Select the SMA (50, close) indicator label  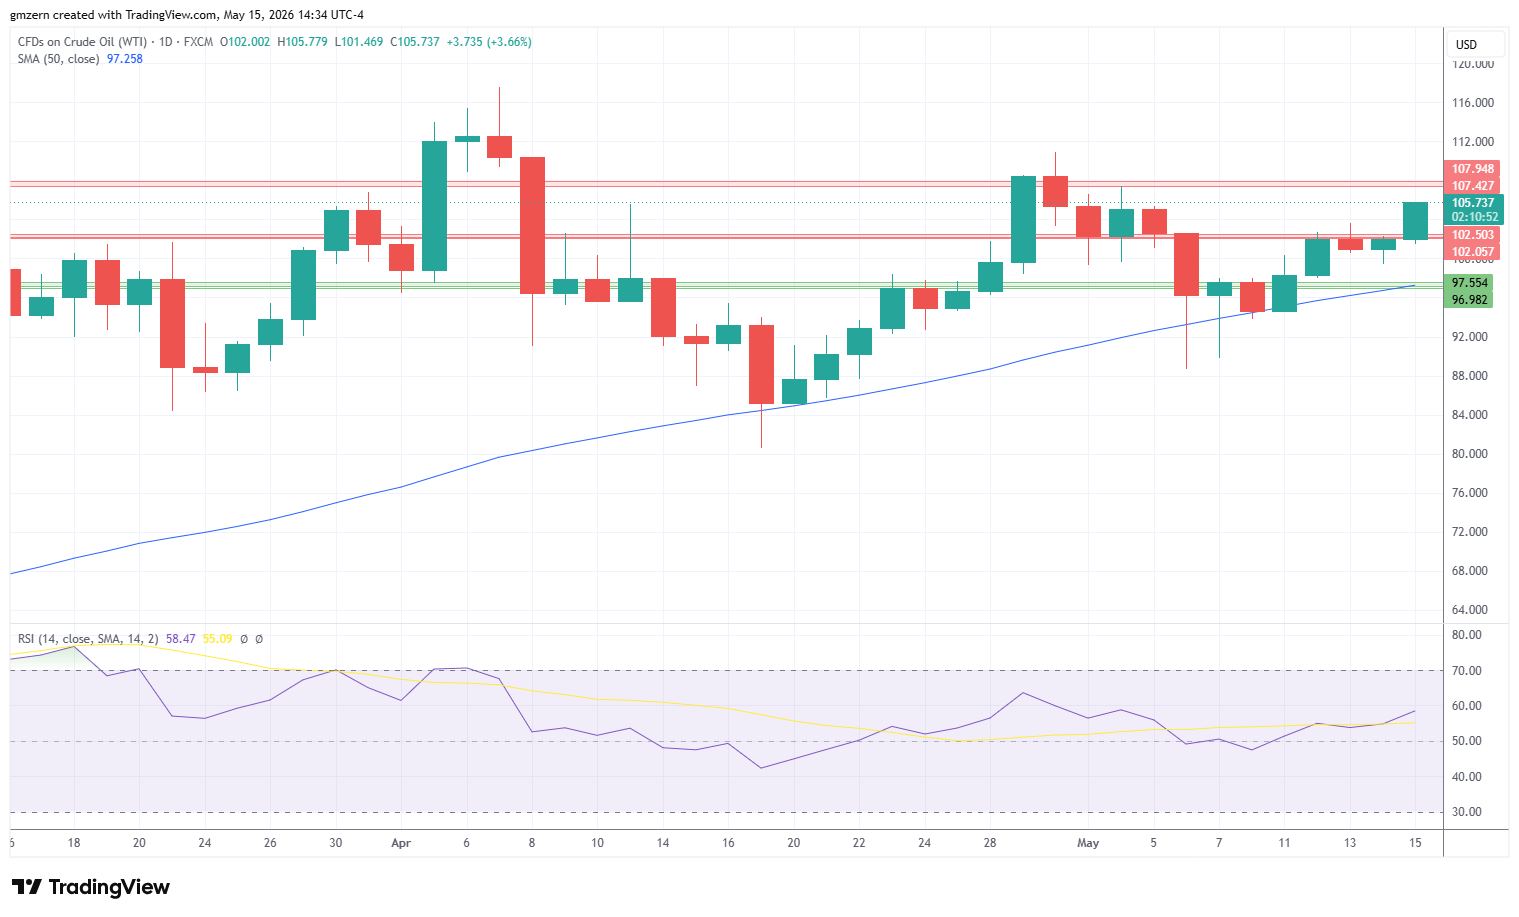tap(58, 59)
